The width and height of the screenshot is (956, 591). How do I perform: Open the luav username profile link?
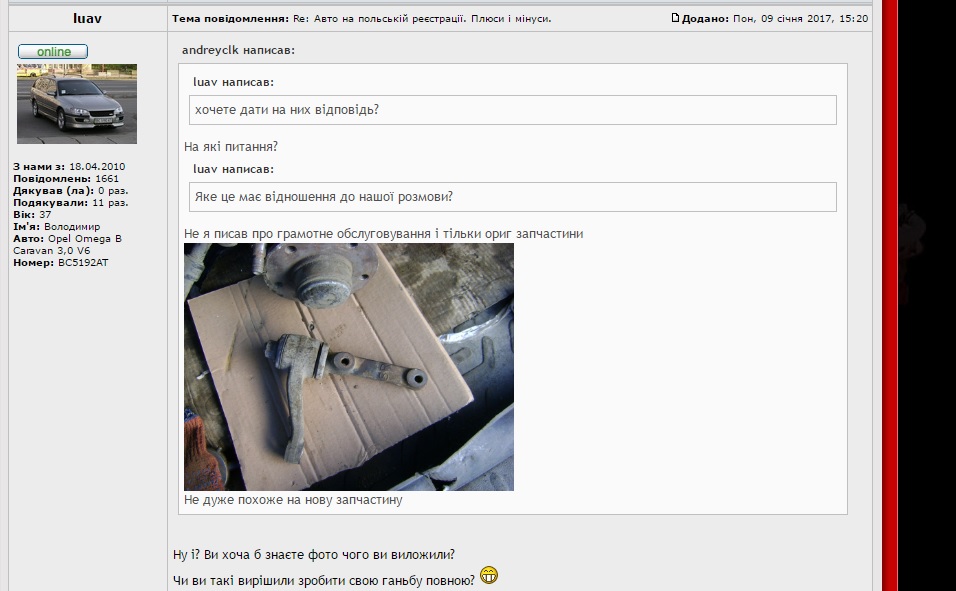tap(87, 18)
